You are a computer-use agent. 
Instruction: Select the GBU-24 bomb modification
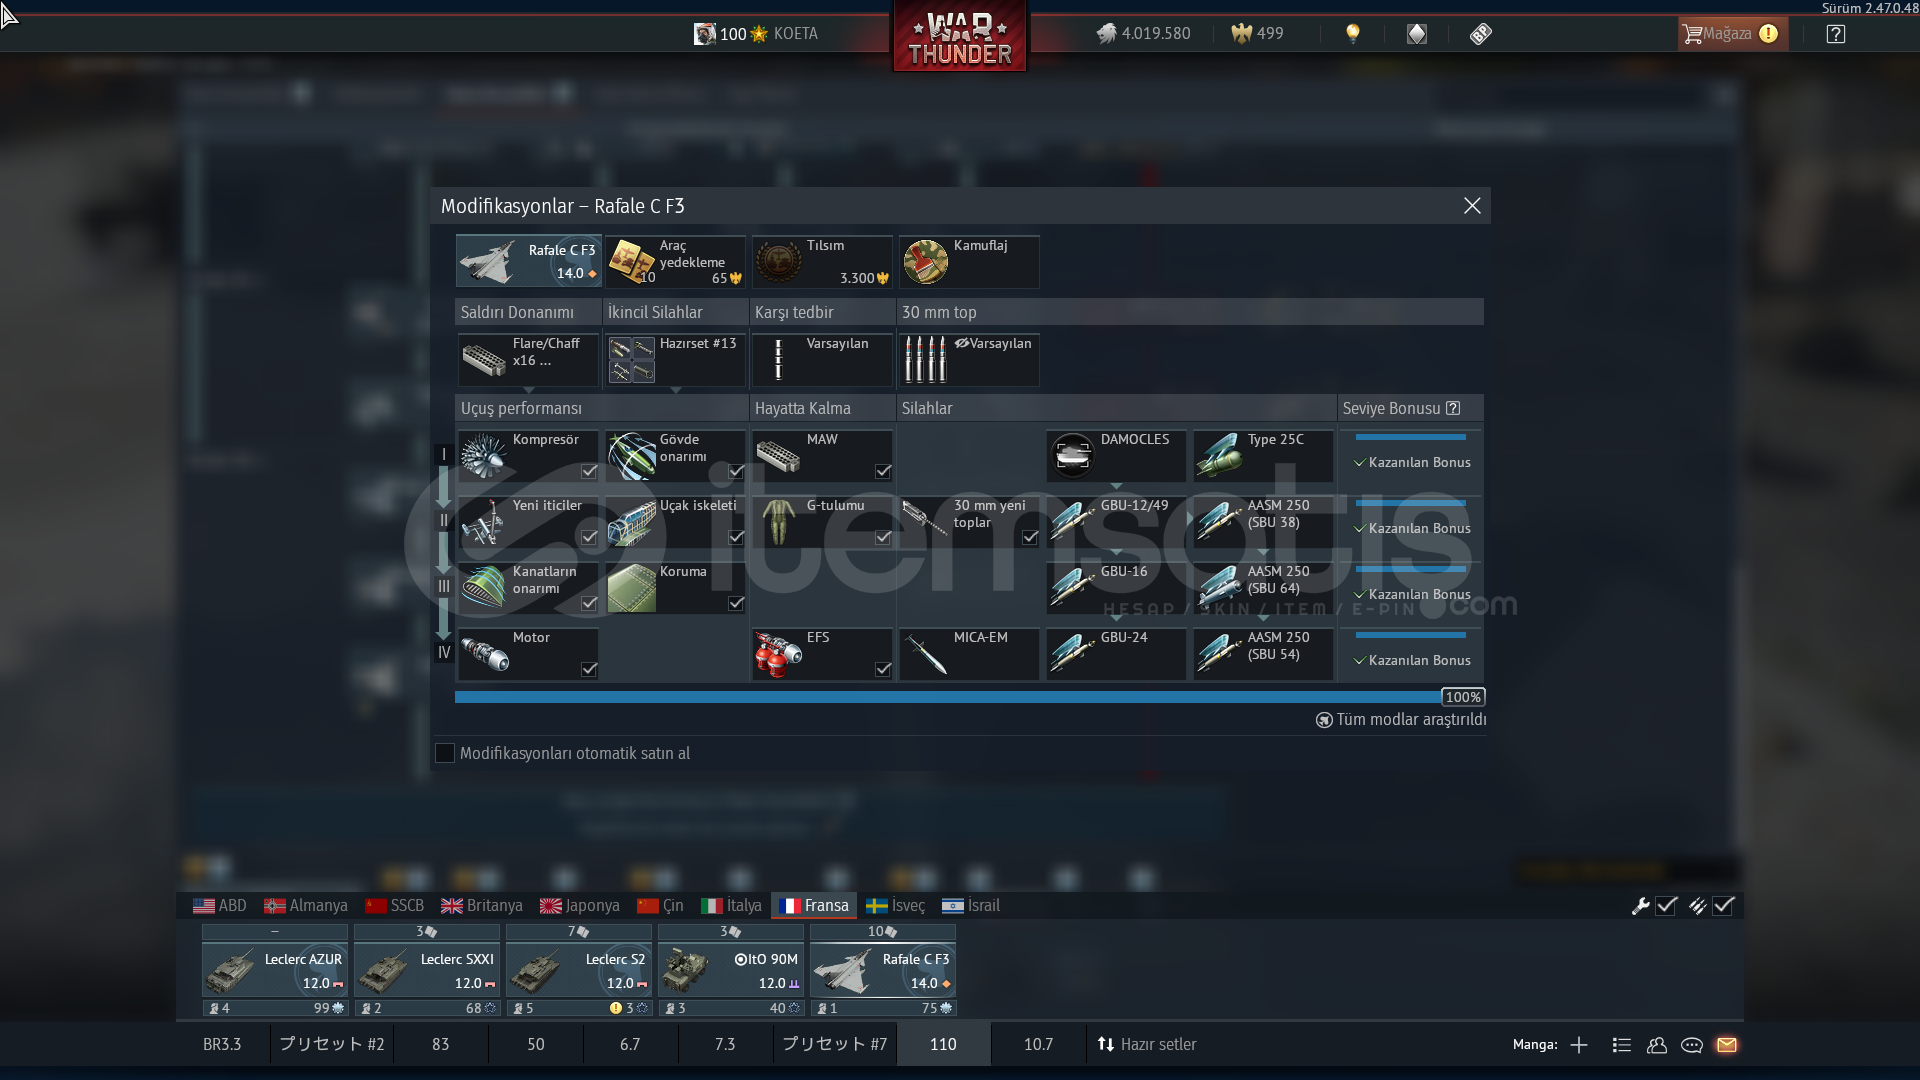[x=1116, y=654]
